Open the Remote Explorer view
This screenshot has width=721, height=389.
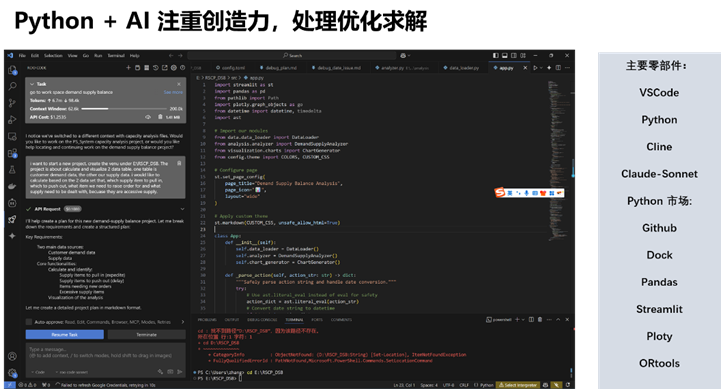pyautogui.click(x=12, y=137)
